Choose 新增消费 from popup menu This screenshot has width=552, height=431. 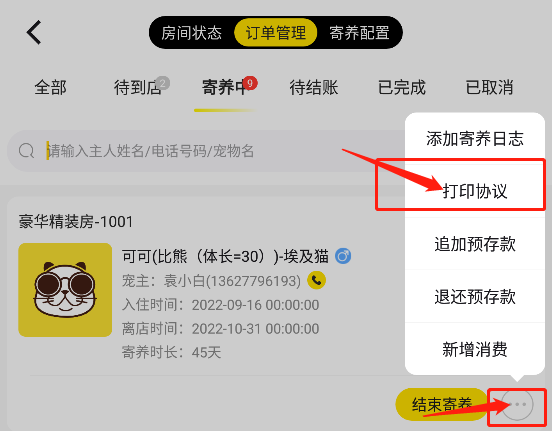[x=475, y=349]
